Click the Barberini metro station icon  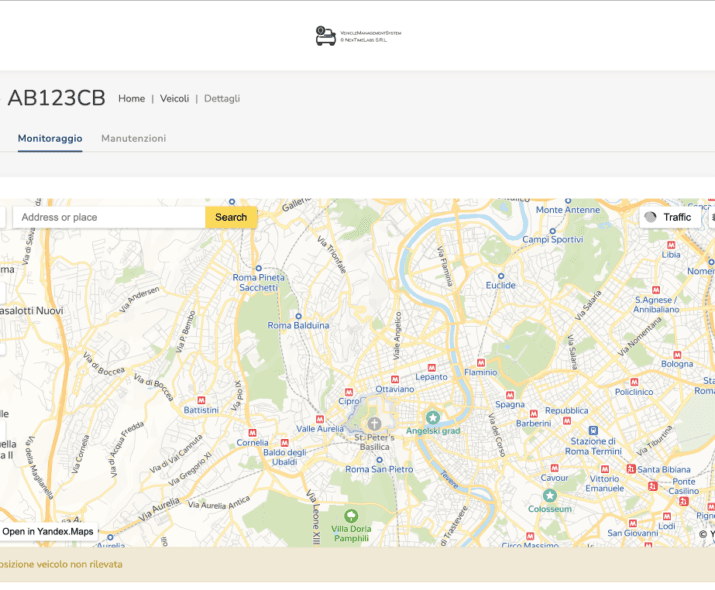click(533, 414)
